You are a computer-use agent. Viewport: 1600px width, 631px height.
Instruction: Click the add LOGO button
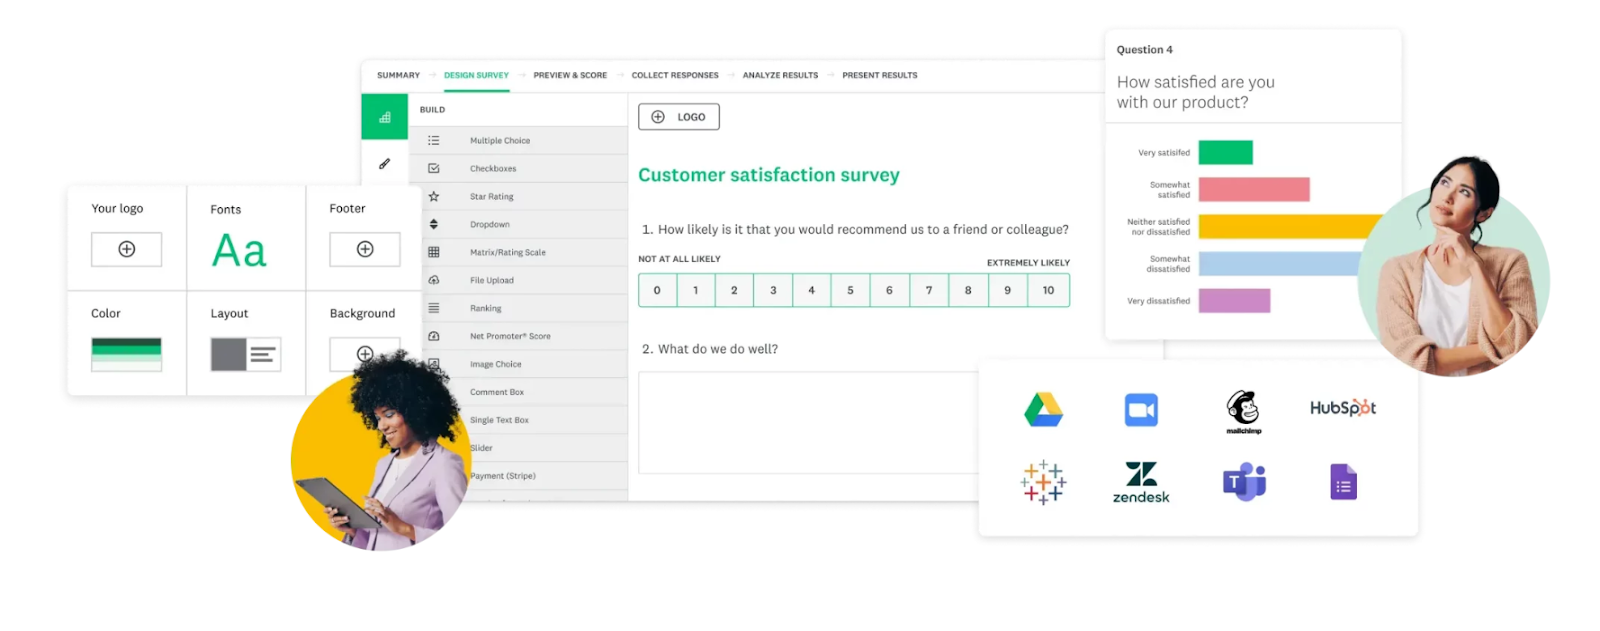679,117
